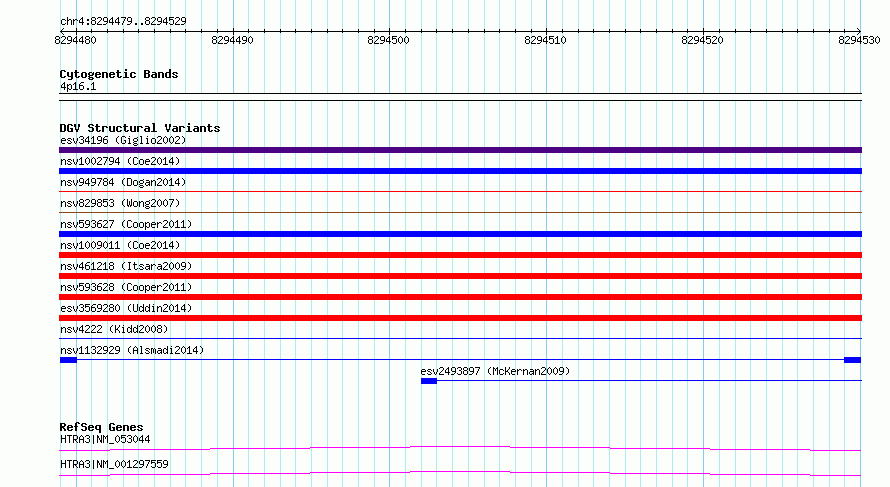Select the 4p16.1 band label
This screenshot has height=487, width=890.
(x=78, y=87)
